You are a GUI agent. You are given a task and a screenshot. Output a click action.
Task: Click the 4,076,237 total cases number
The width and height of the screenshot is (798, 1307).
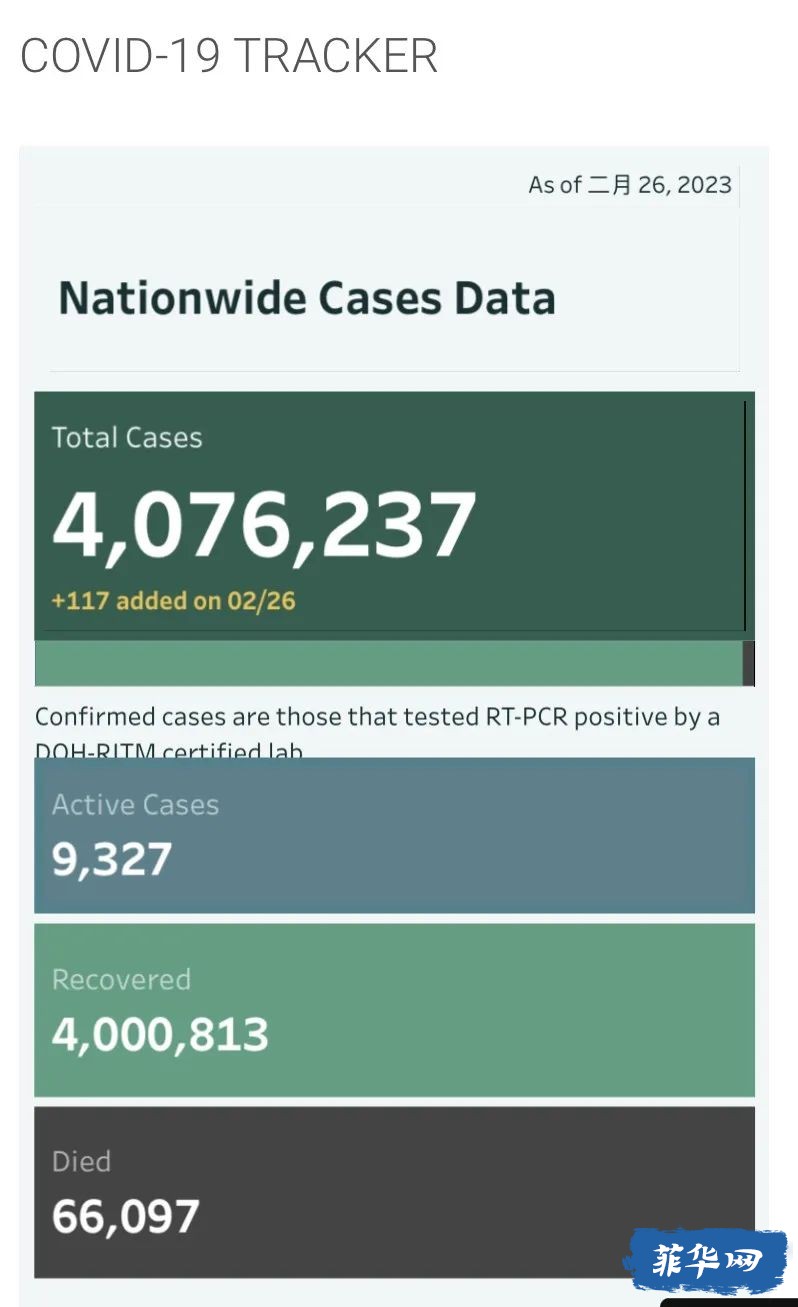[x=264, y=524]
